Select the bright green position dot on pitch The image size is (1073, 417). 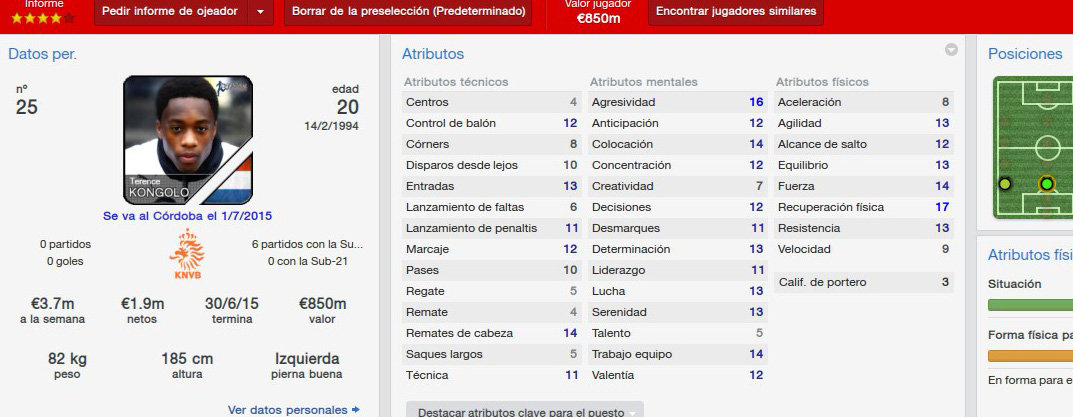coord(1046,184)
